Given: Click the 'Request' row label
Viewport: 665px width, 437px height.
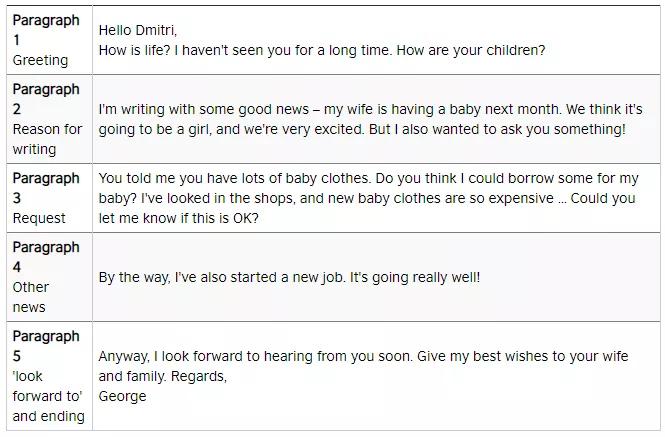Looking at the screenshot, I should pos(39,218).
